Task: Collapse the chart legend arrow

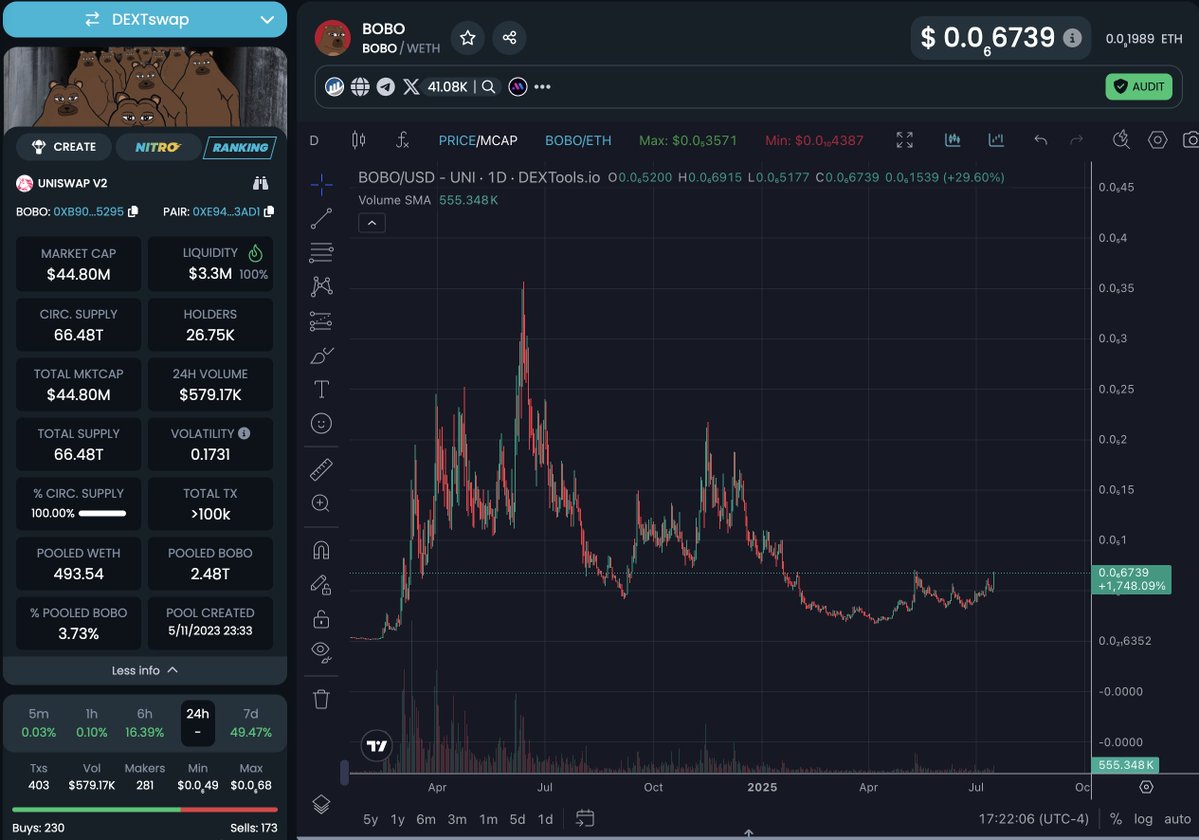Action: tap(372, 223)
